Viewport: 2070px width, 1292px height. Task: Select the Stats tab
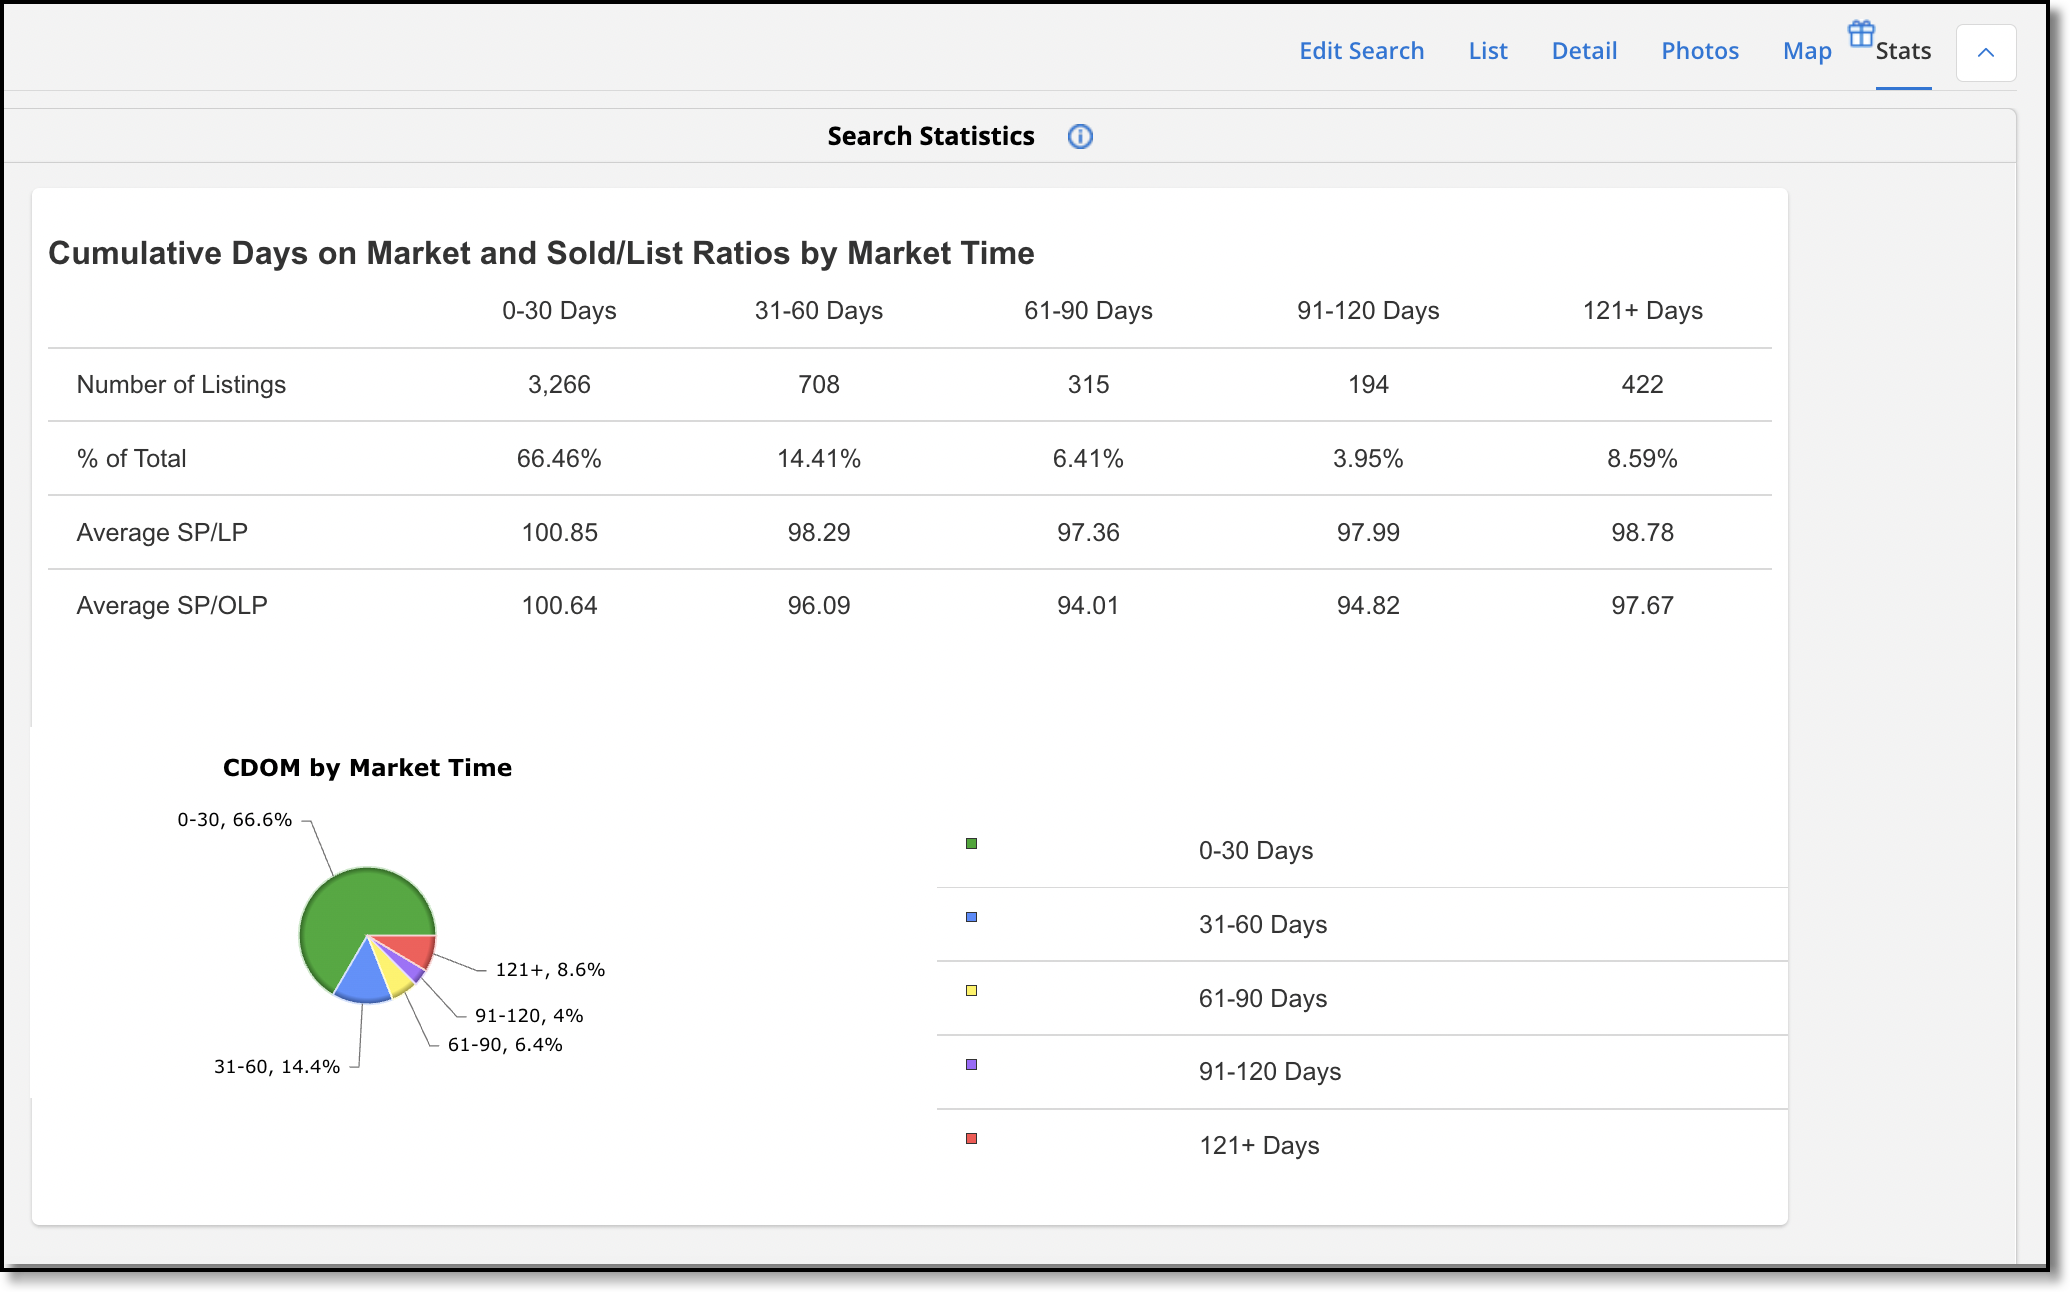point(1903,51)
